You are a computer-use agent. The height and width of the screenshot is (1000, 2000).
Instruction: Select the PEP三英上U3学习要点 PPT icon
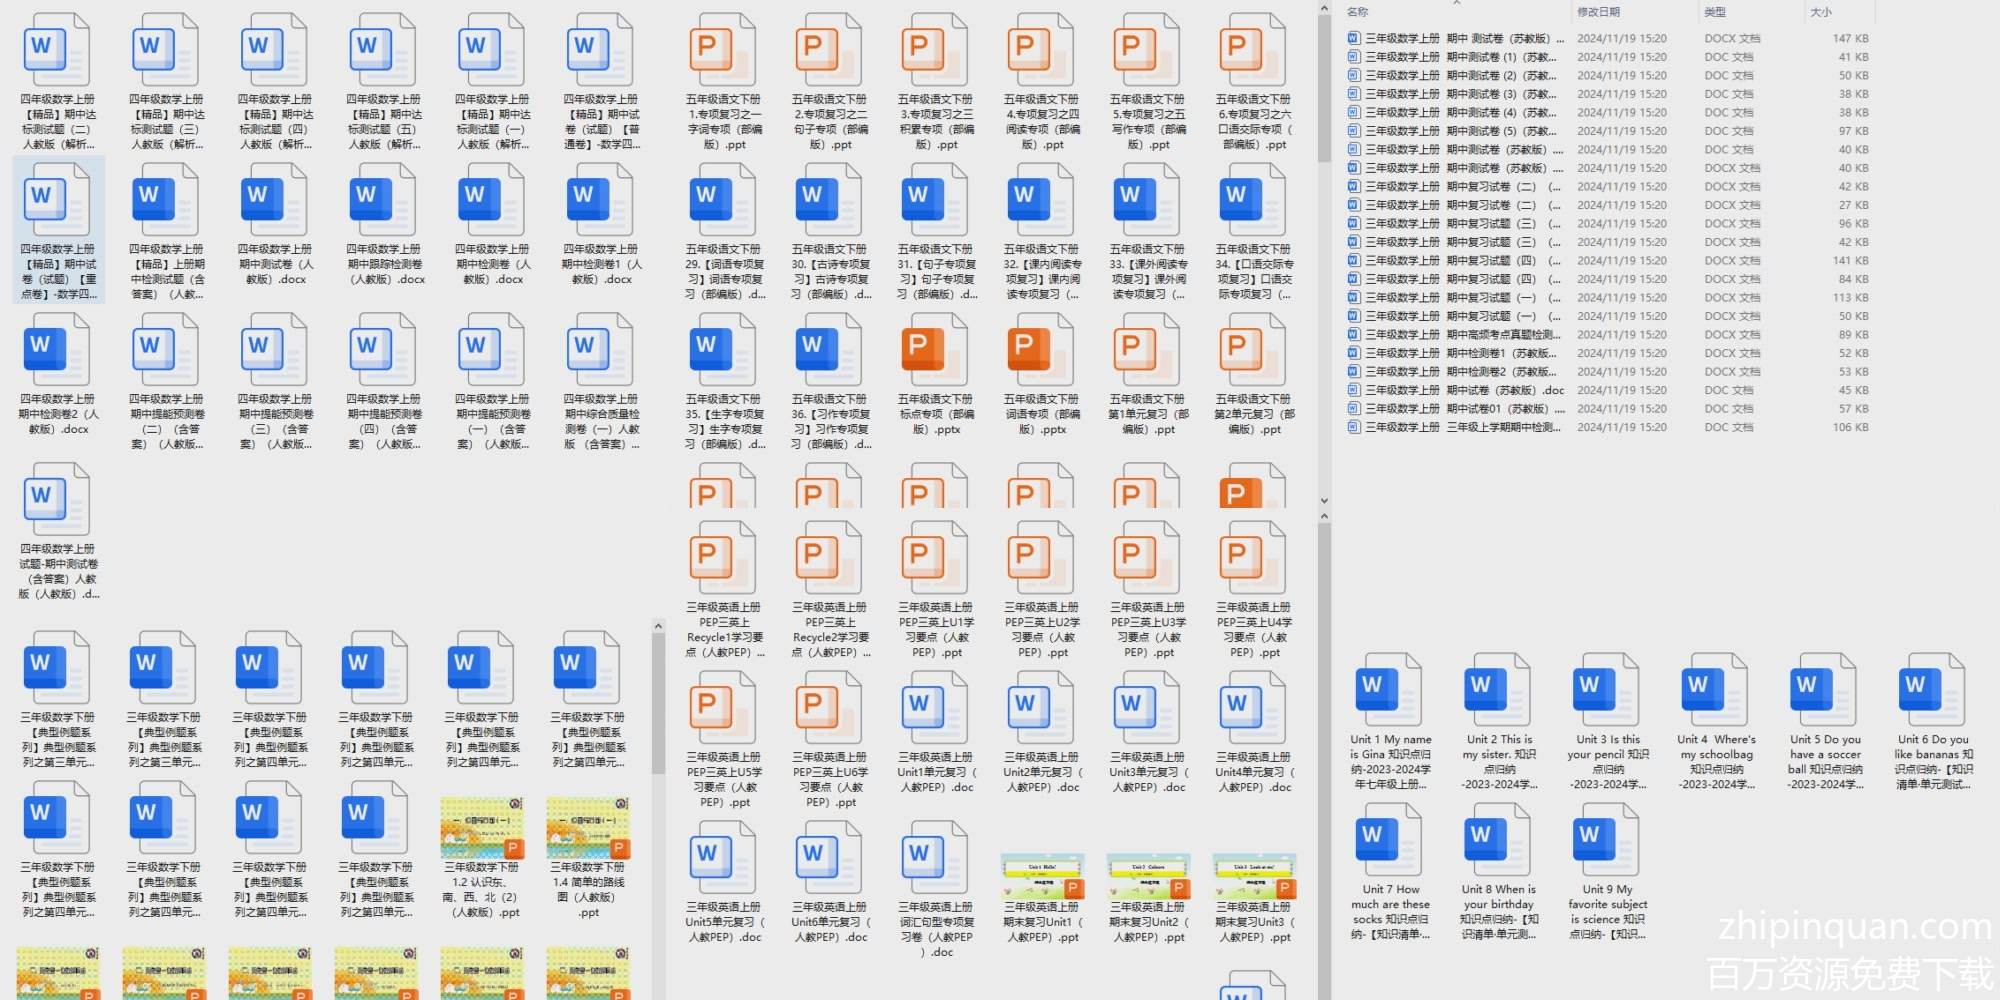click(x=1147, y=557)
